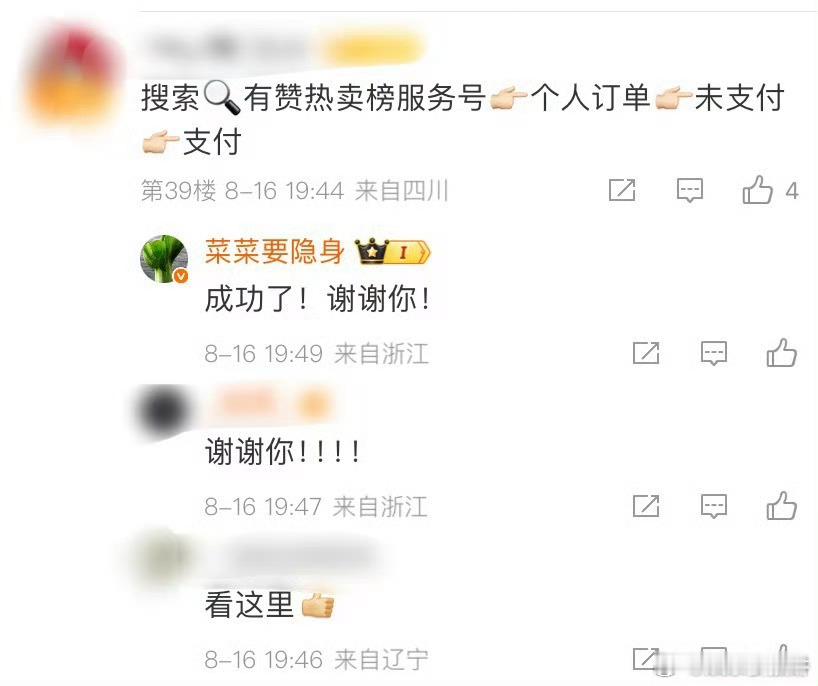The image size is (818, 686).
Task: Like the 谢谢你!!!! reply from 浙江
Action: [x=781, y=505]
